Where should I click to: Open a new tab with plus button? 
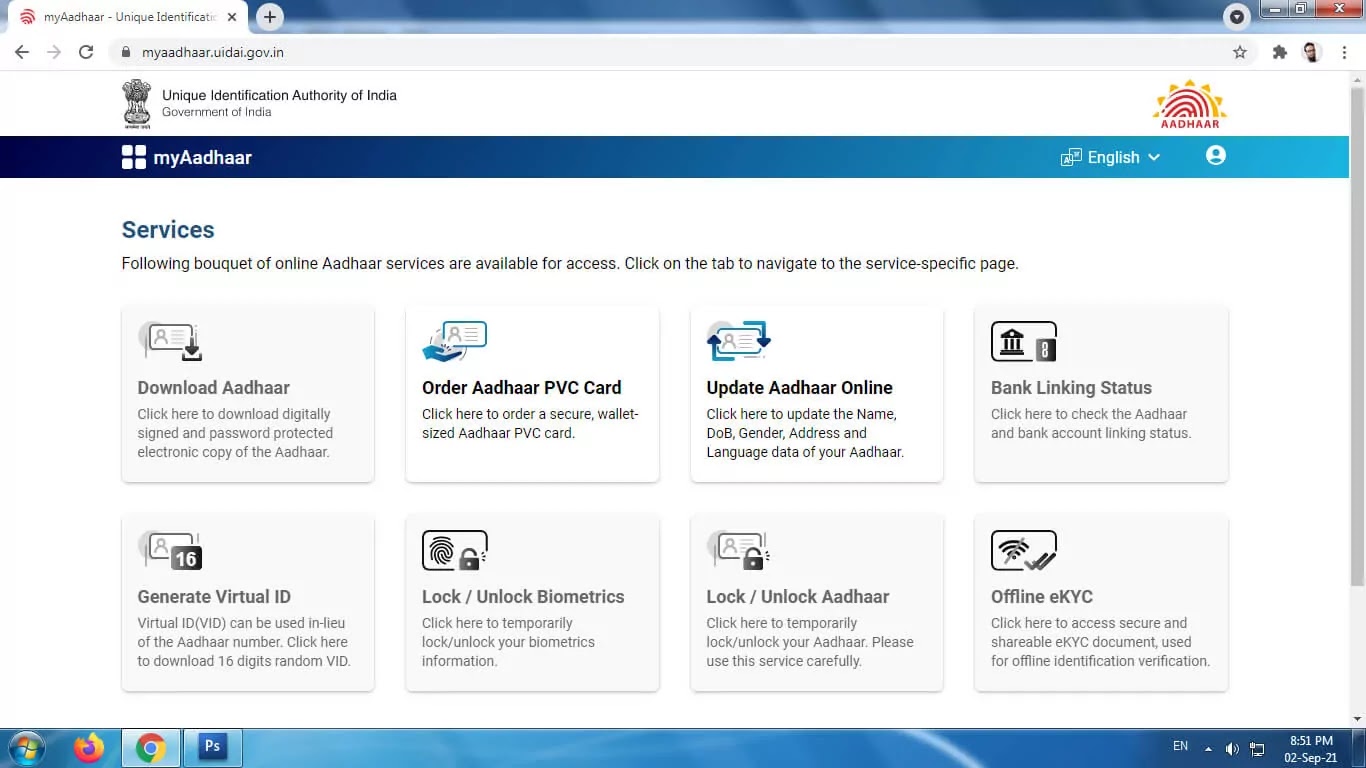click(269, 17)
